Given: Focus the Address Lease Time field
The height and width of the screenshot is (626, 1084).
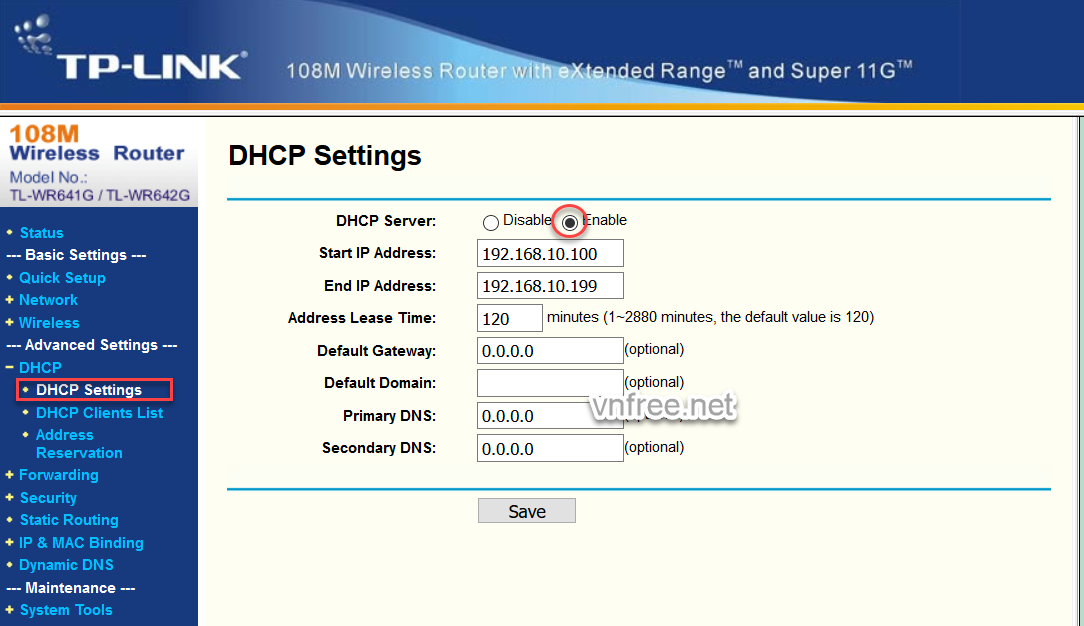Looking at the screenshot, I should pos(509,319).
